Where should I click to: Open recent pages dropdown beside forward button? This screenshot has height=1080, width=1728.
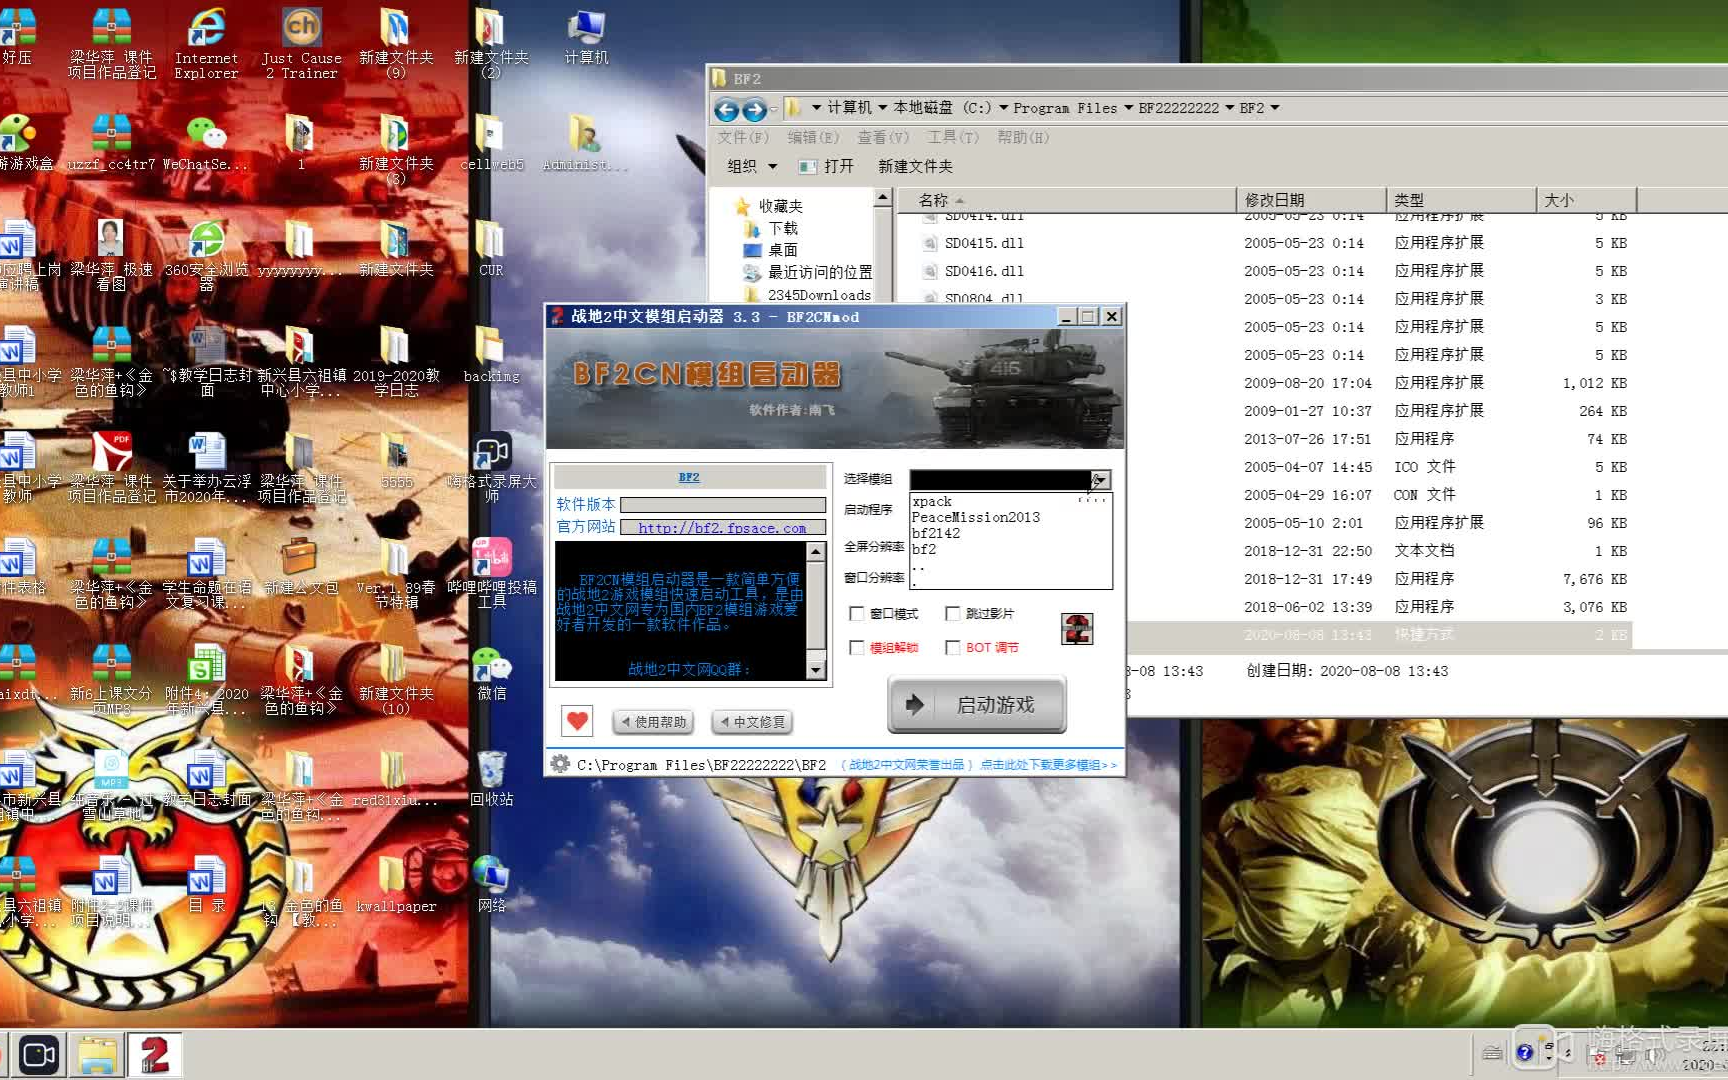pos(775,110)
